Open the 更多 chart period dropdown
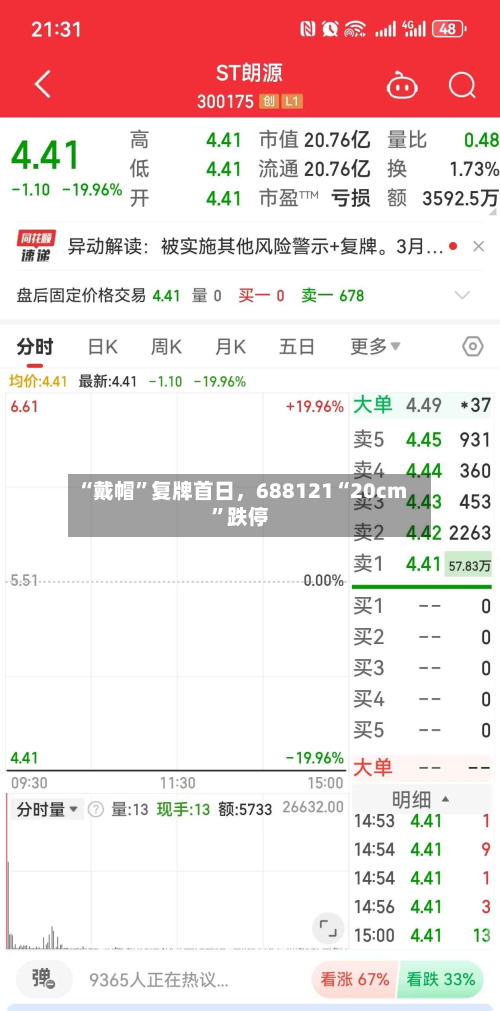The width and height of the screenshot is (500, 1011). [x=375, y=347]
